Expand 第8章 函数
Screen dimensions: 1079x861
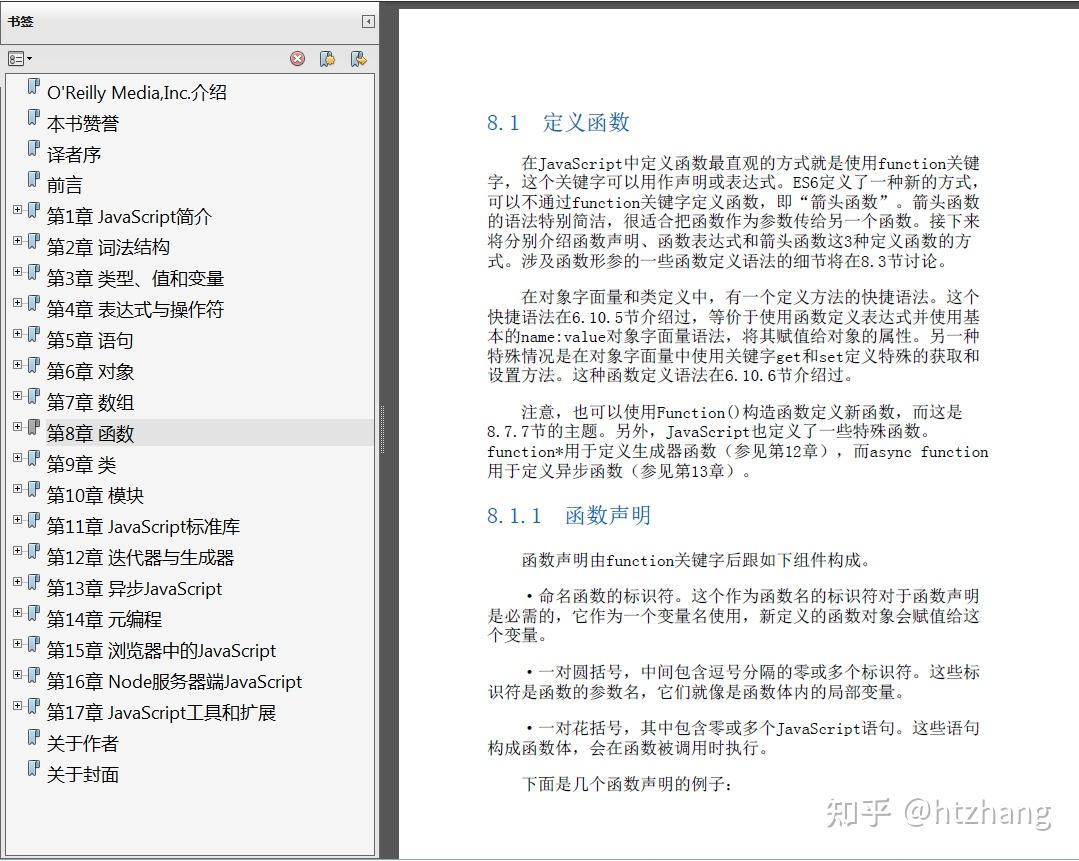[18, 427]
